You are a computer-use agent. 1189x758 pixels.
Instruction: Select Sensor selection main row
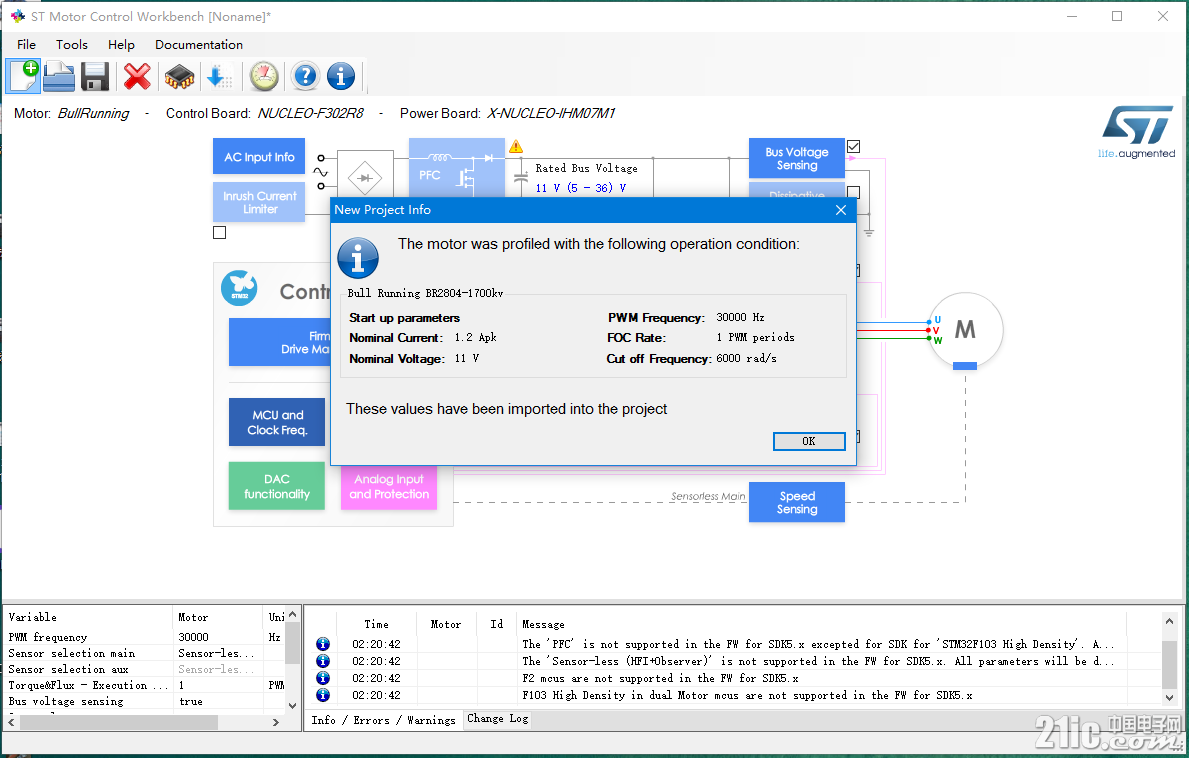(146, 653)
